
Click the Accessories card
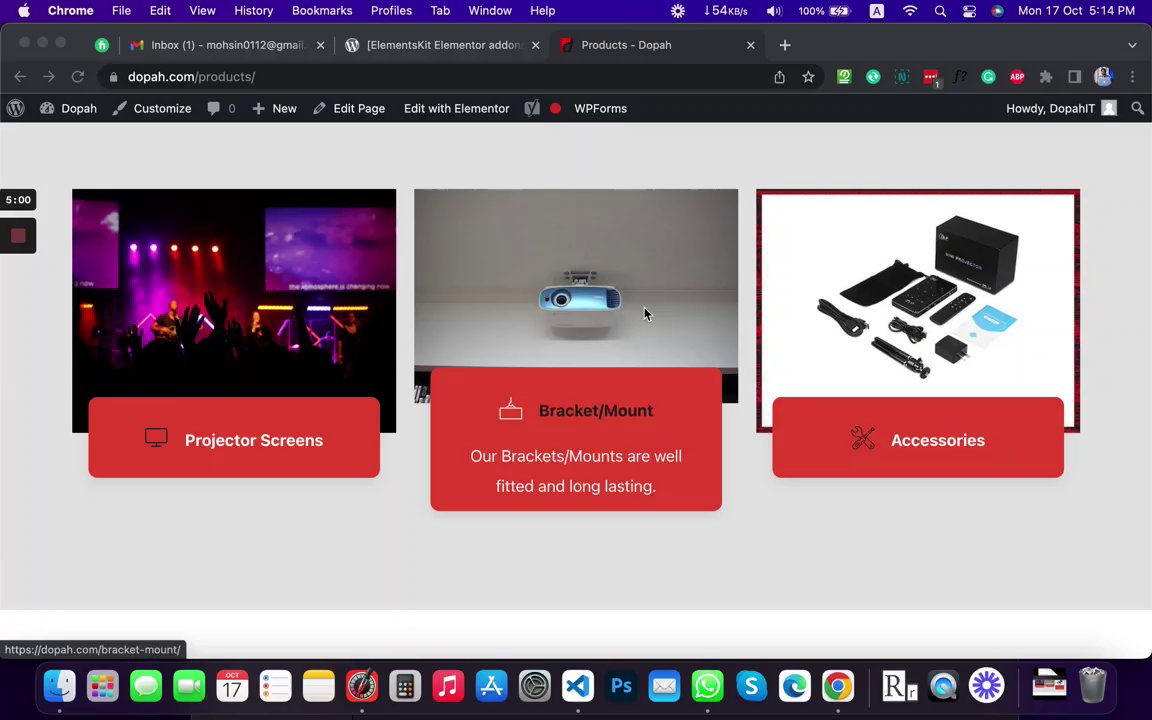pos(918,438)
